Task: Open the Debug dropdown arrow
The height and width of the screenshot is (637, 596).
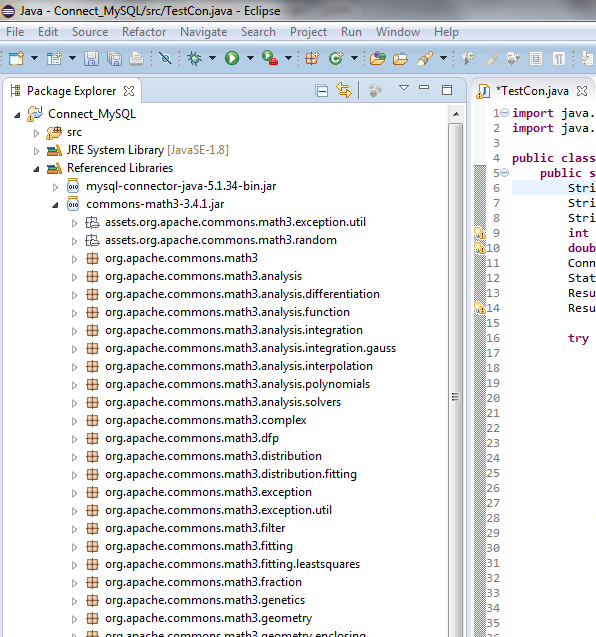Action: (x=212, y=58)
